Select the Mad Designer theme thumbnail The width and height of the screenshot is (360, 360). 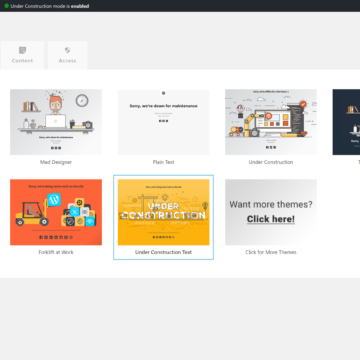tap(56, 122)
